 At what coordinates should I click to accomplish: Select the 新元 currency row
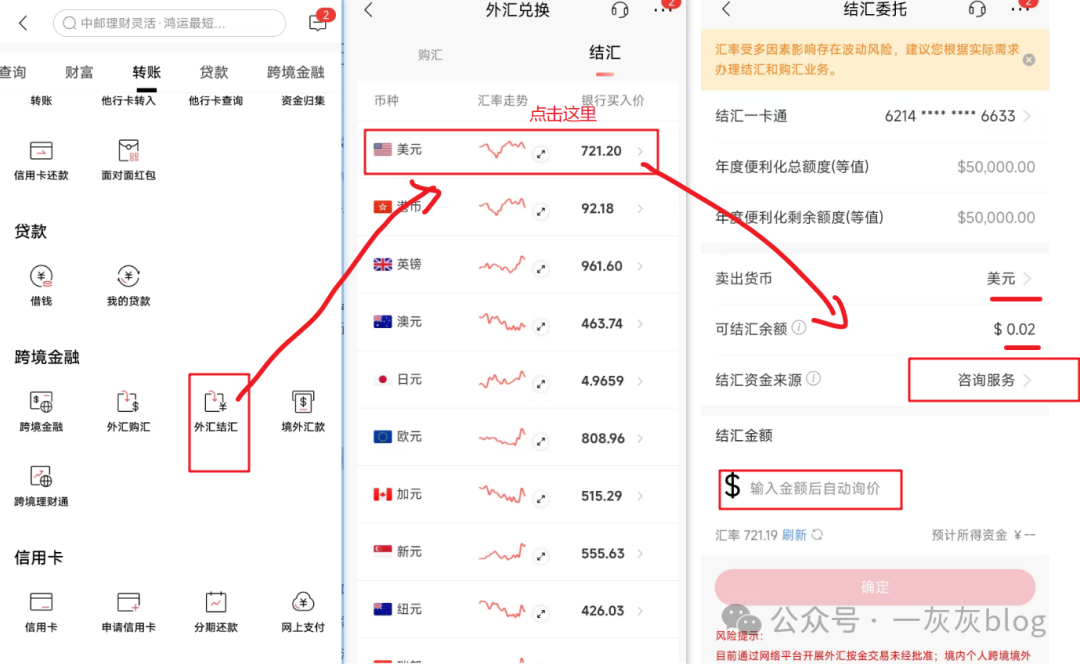(x=517, y=553)
